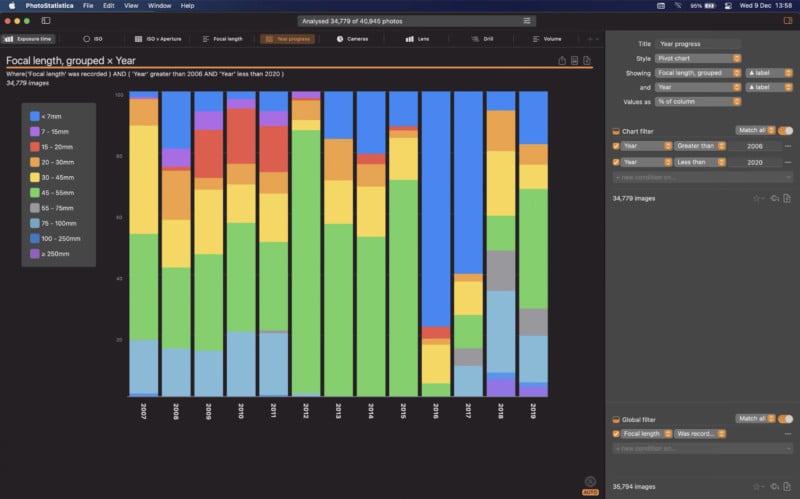
Task: Open the Window menu in the menu bar
Action: click(x=158, y=6)
